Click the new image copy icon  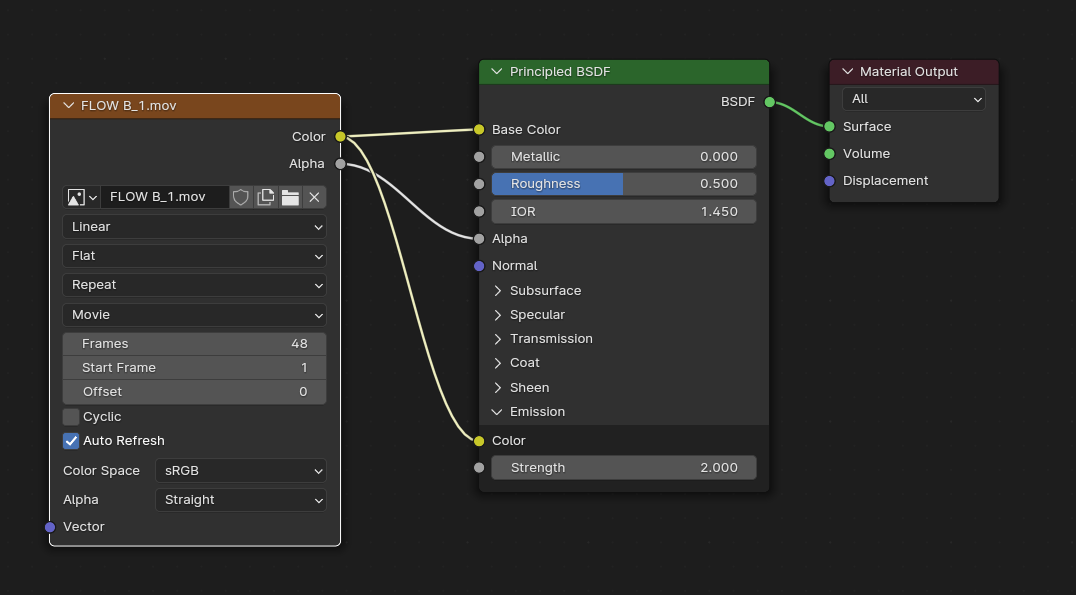tap(265, 197)
